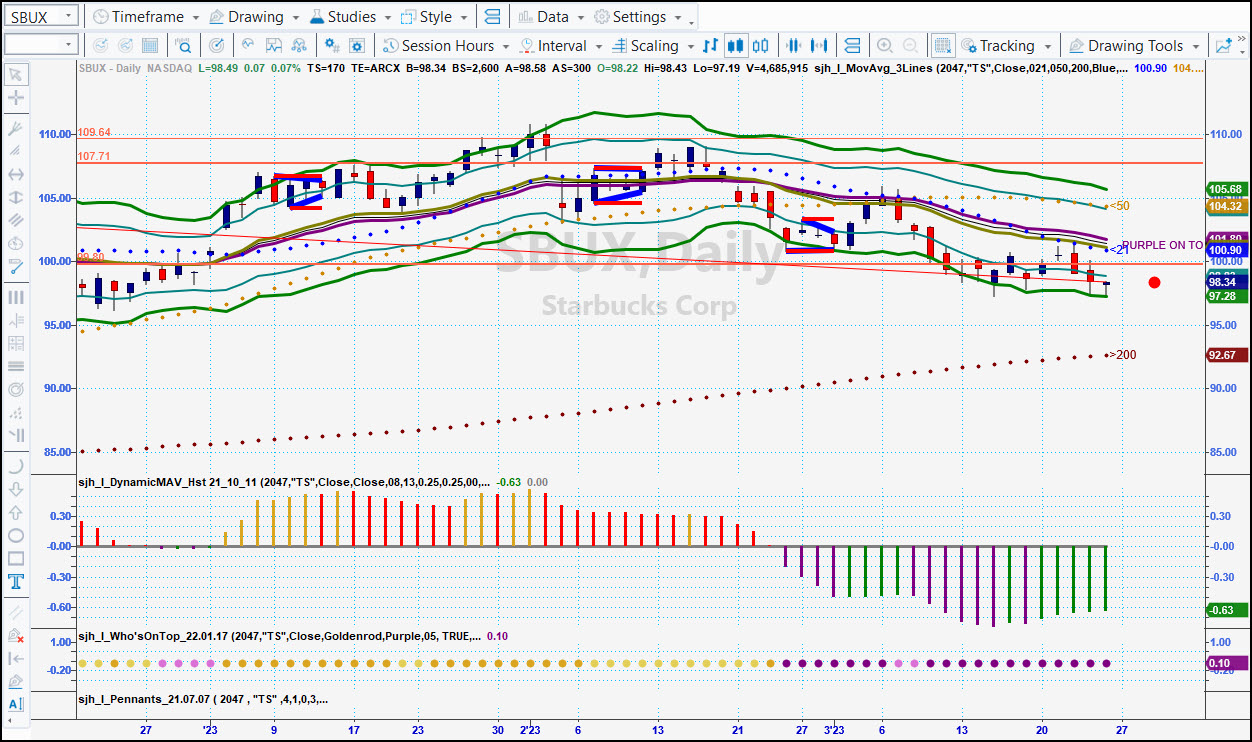The image size is (1252, 742).
Task: Click the 105.68 green price label
Action: [1226, 189]
